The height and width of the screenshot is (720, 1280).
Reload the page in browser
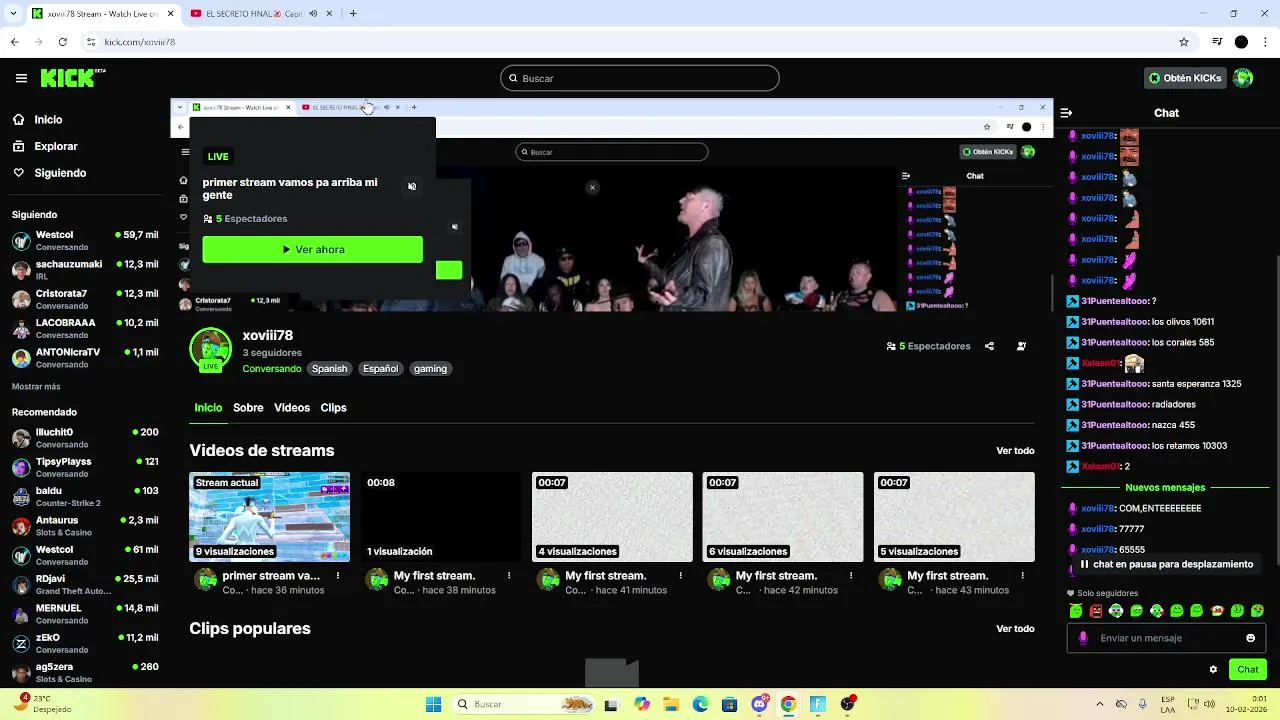[x=63, y=42]
